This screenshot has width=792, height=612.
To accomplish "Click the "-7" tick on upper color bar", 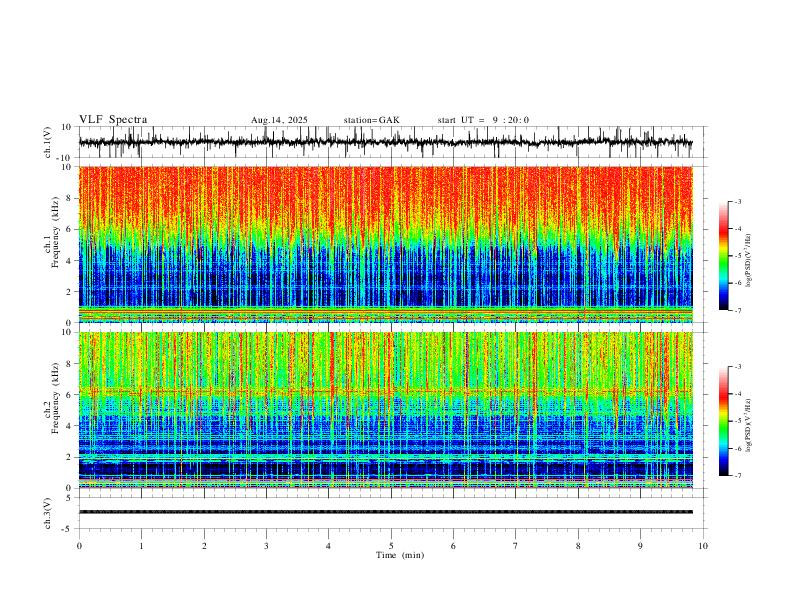I will pyautogui.click(x=738, y=310).
